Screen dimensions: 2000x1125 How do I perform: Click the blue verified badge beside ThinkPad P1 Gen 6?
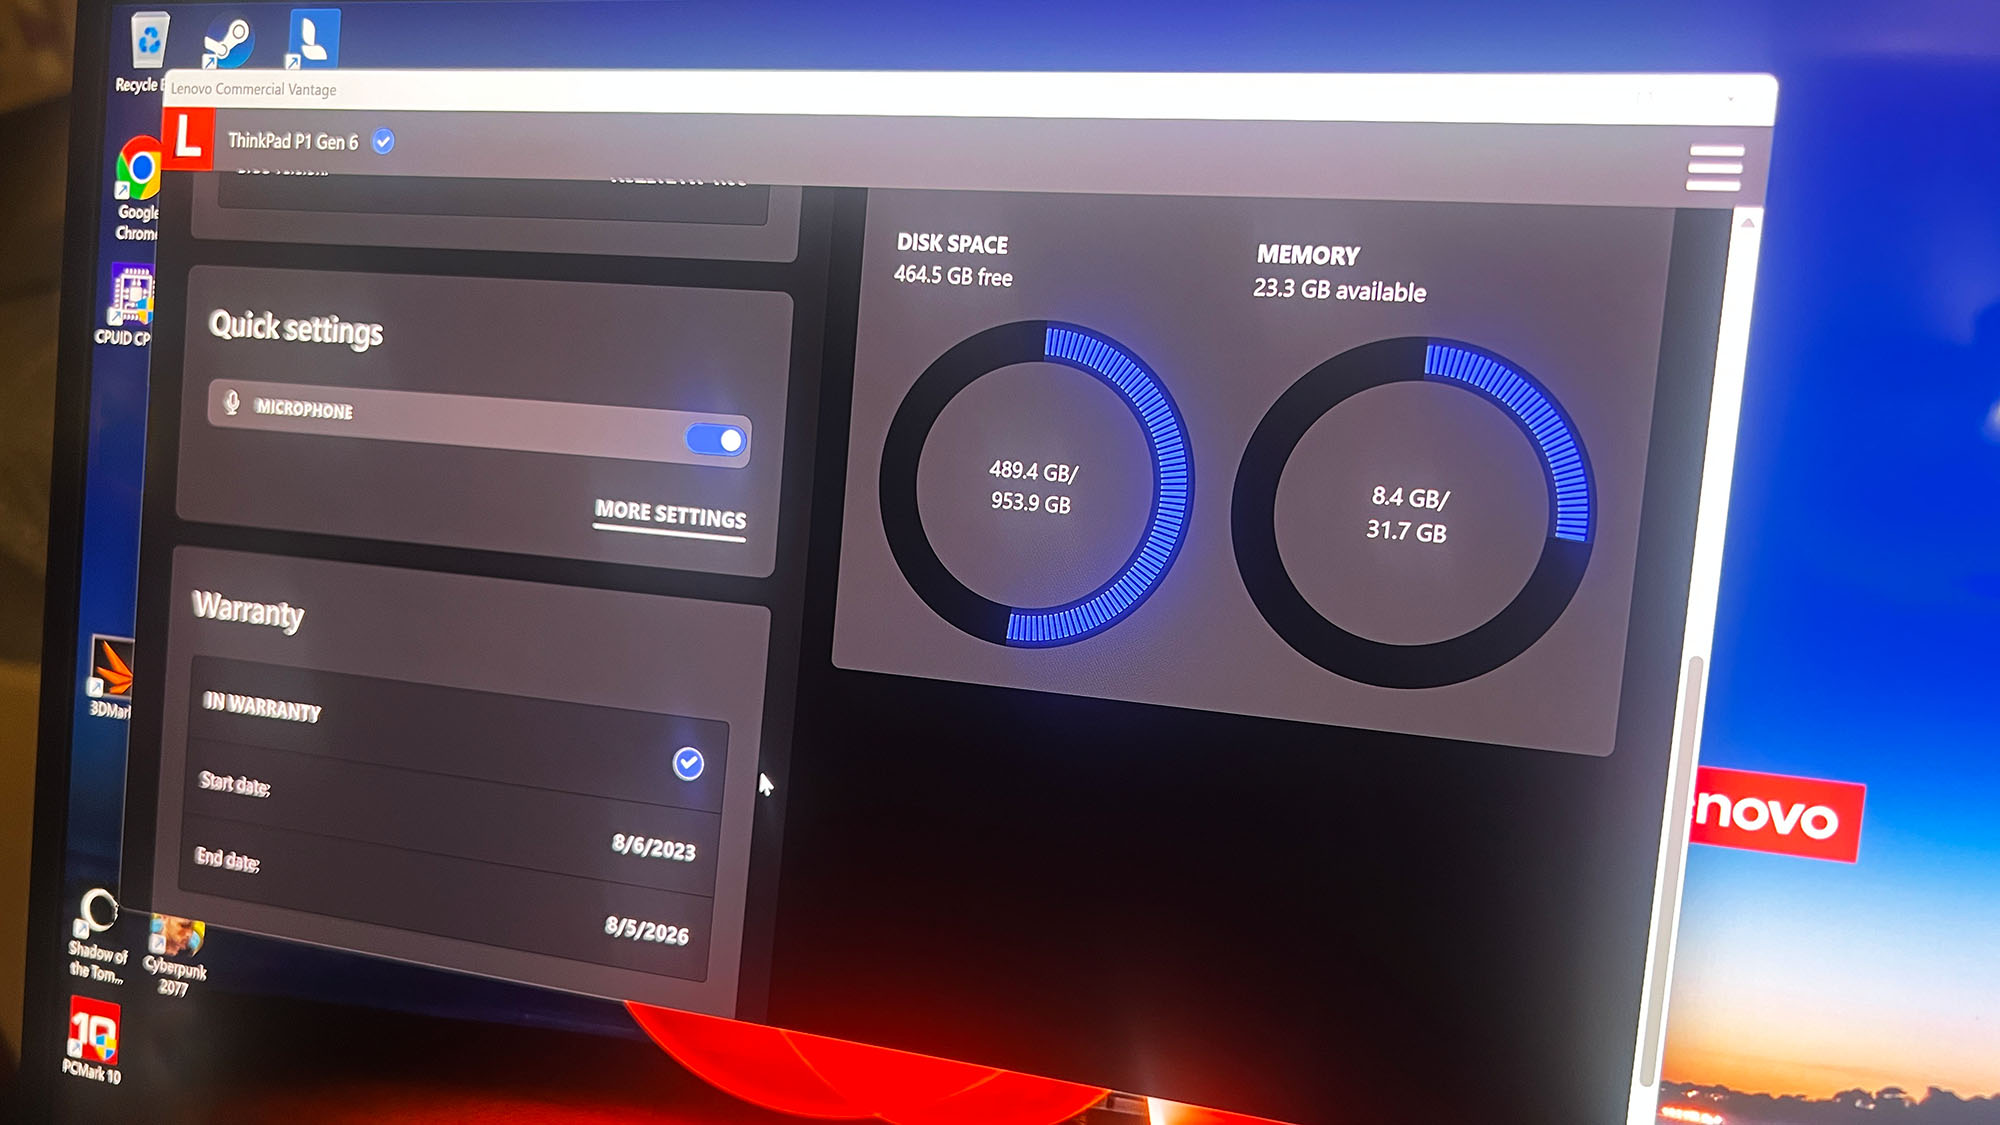click(x=383, y=142)
